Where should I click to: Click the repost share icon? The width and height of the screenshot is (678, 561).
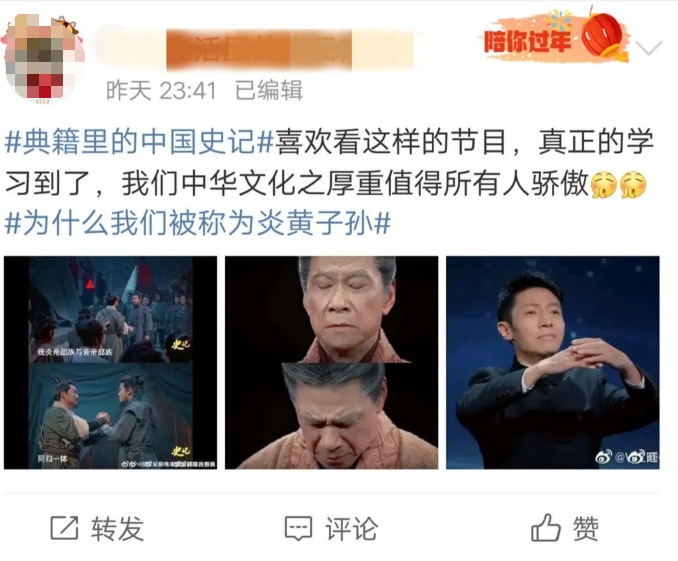click(x=64, y=528)
